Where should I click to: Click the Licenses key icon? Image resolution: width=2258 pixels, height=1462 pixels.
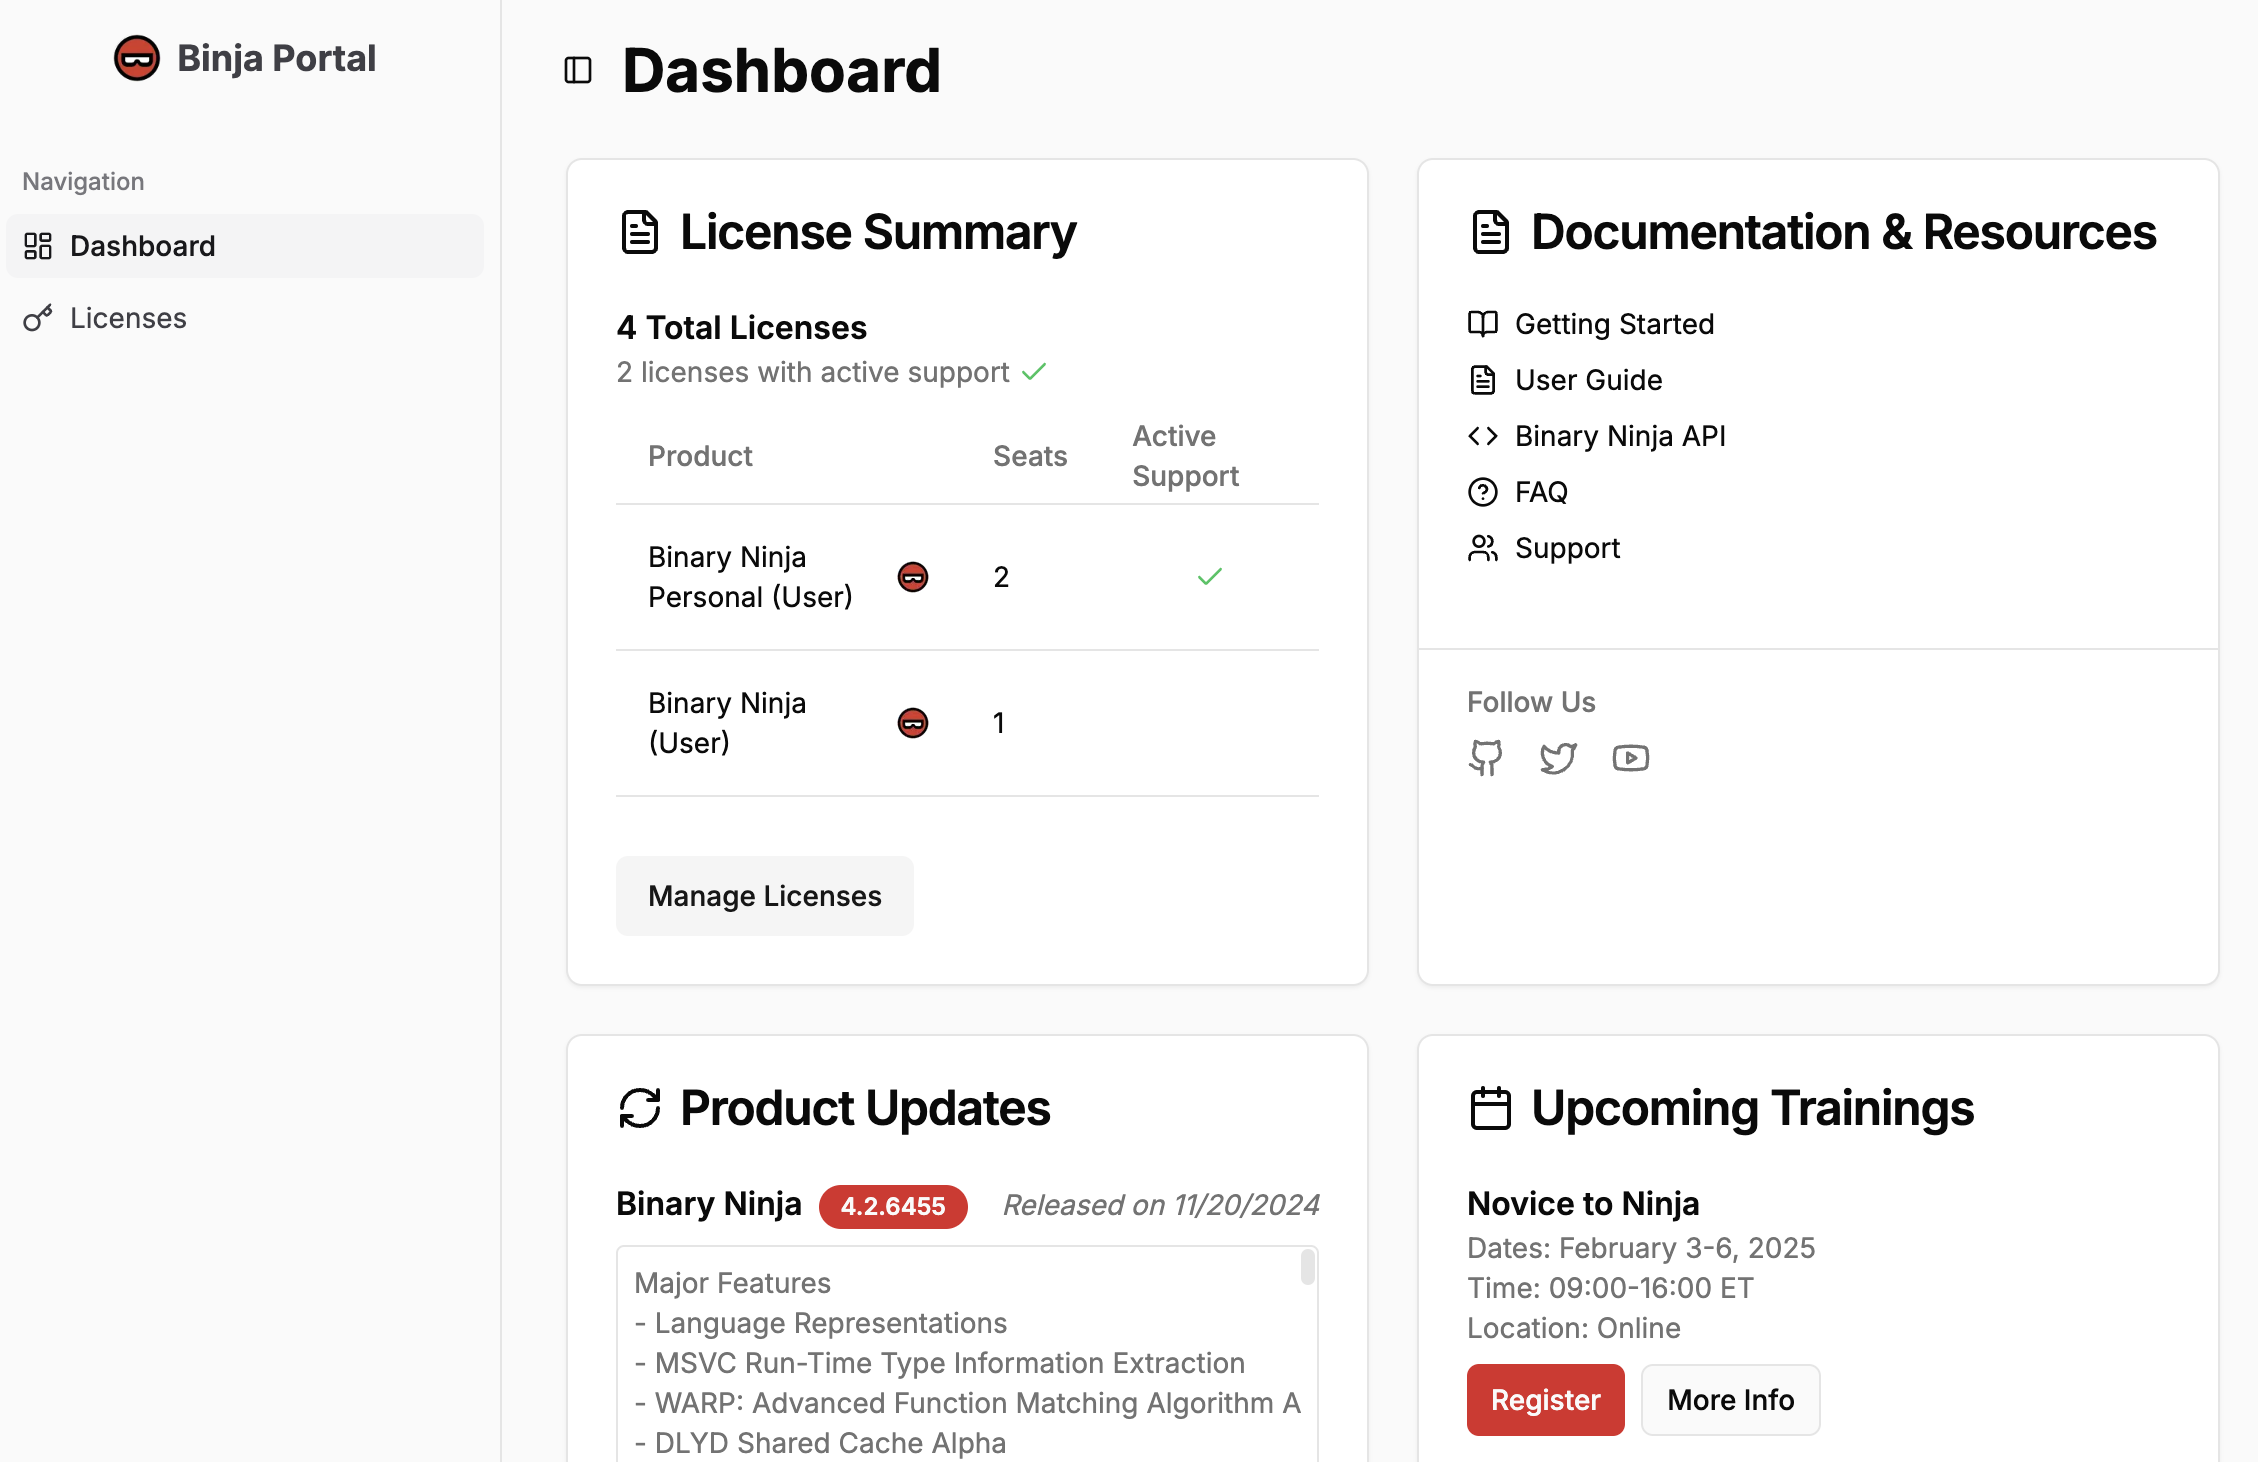[x=38, y=318]
